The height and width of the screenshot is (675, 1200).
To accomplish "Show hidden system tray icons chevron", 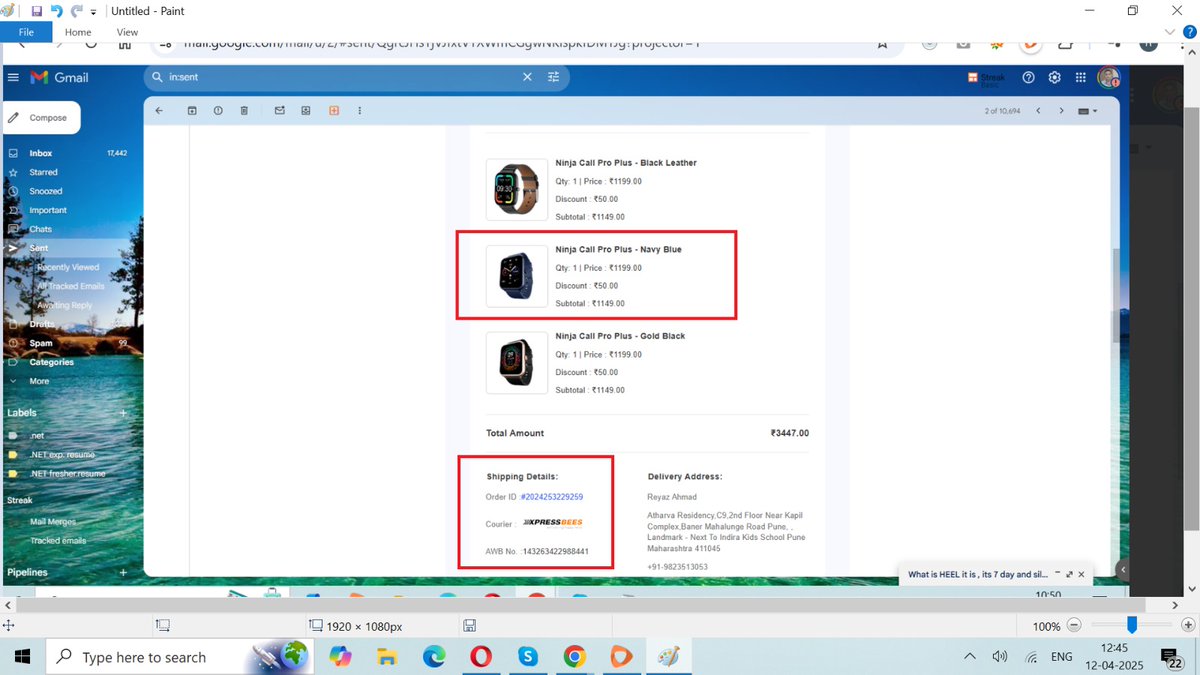I will click(x=969, y=657).
